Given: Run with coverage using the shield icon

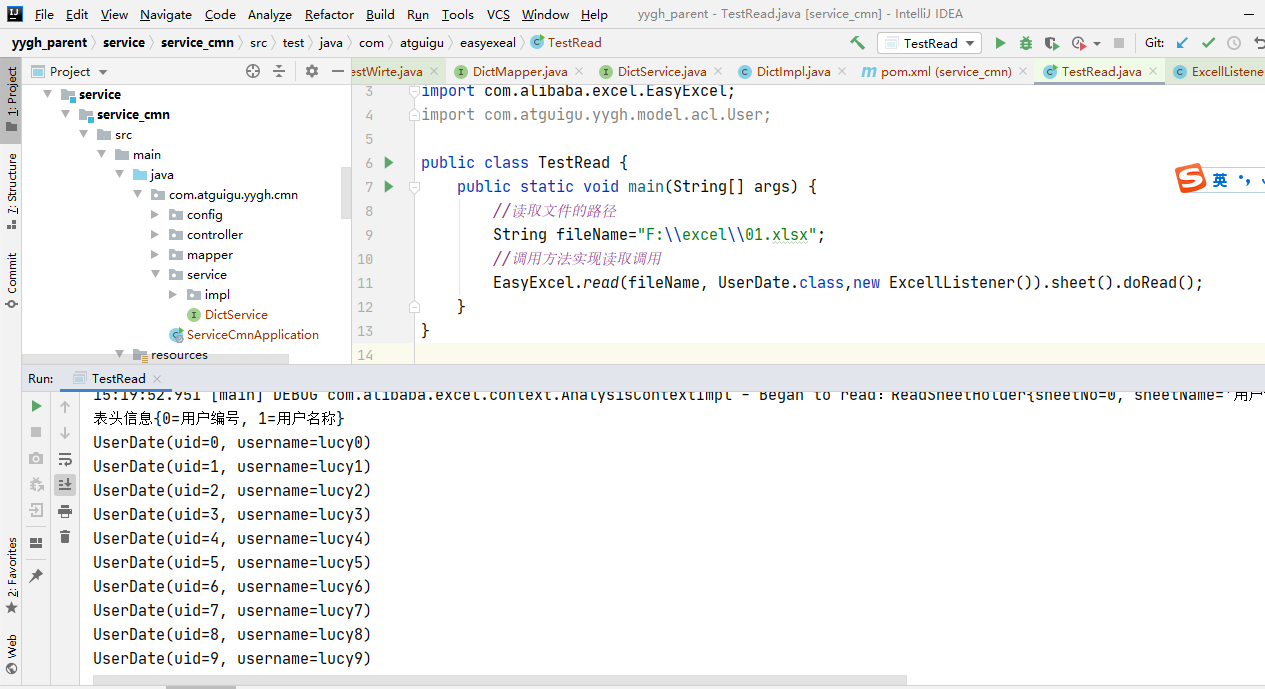Looking at the screenshot, I should click(1051, 43).
